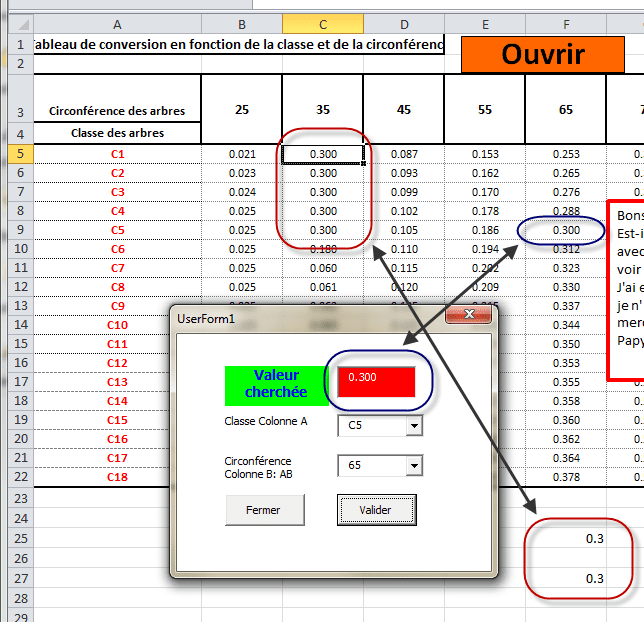This screenshot has height=622, width=644.
Task: Click cell with value 0.021
Action: click(x=242, y=154)
